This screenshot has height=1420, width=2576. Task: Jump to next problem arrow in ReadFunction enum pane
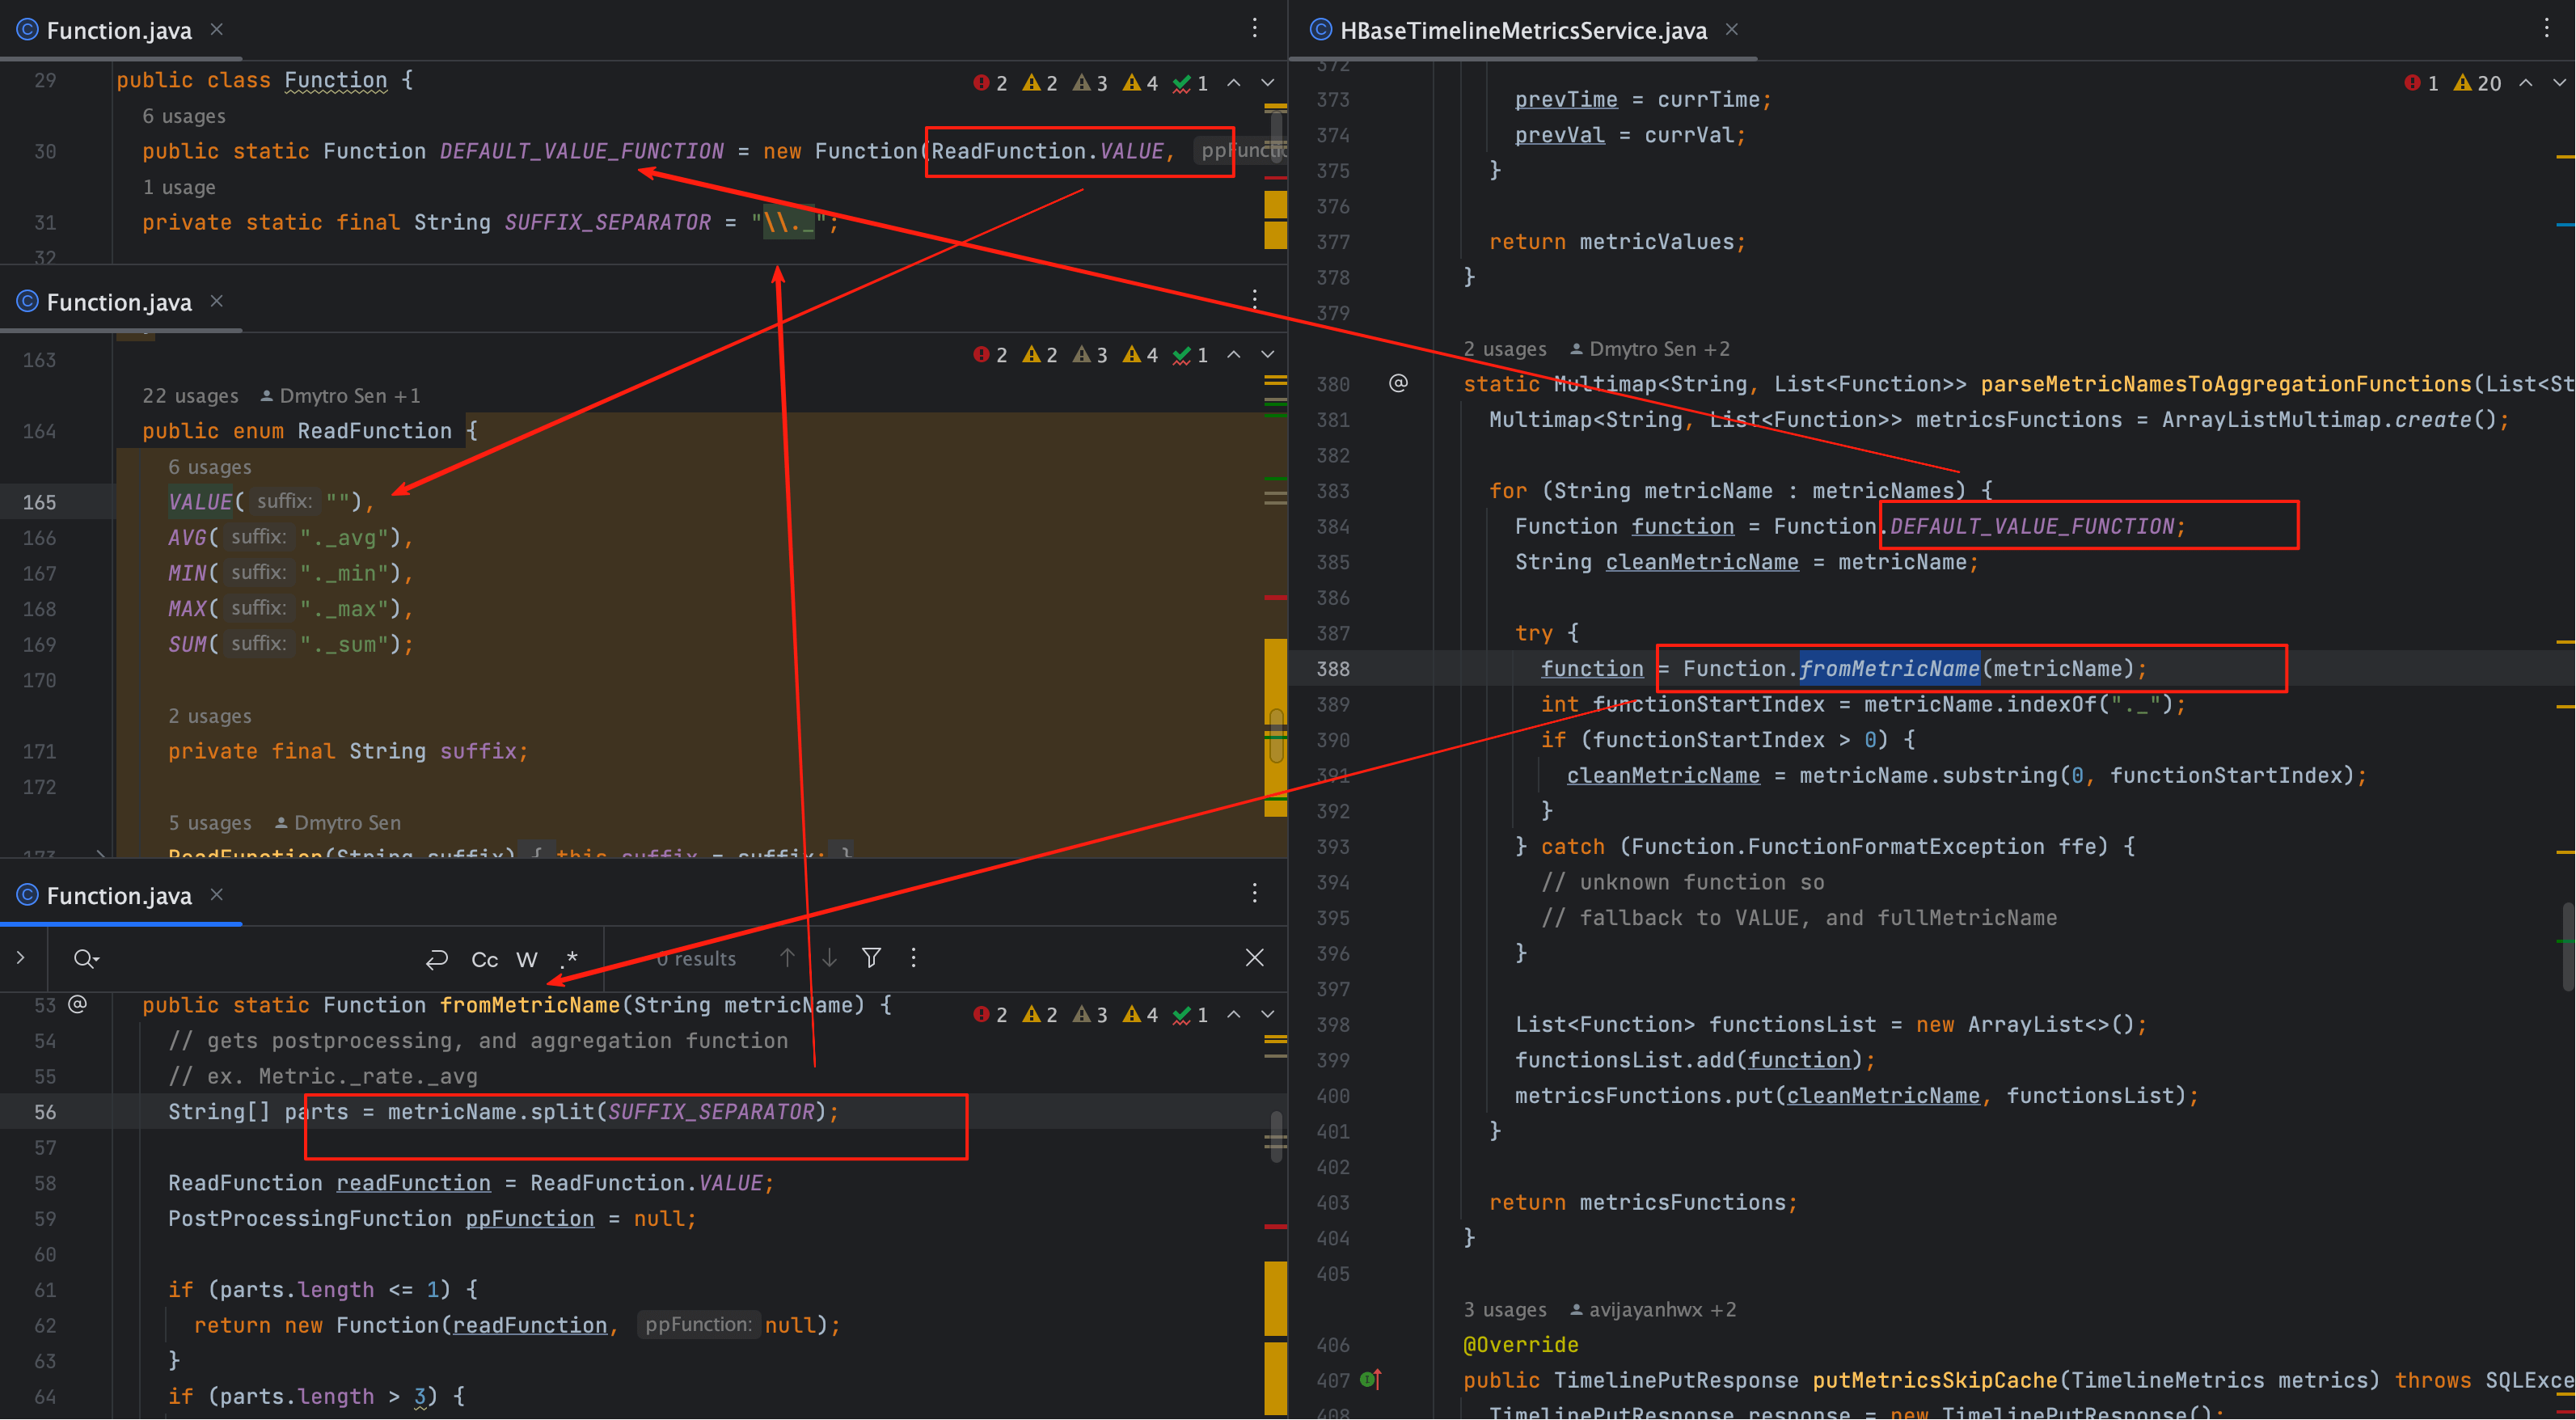(x=1267, y=355)
